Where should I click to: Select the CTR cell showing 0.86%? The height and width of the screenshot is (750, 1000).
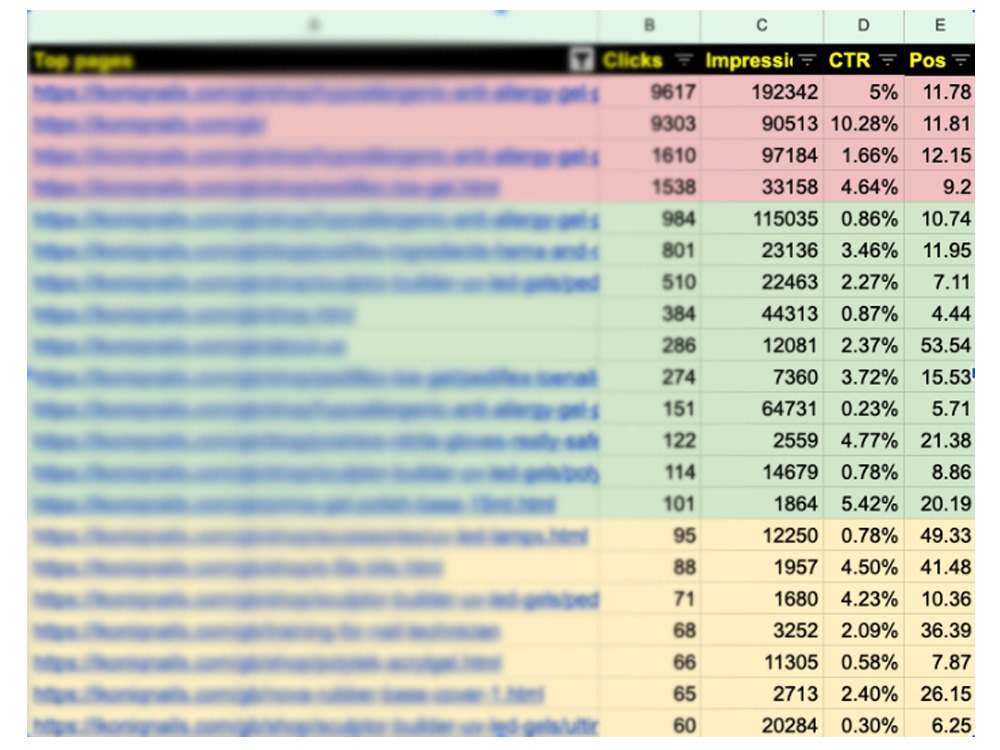(x=864, y=219)
